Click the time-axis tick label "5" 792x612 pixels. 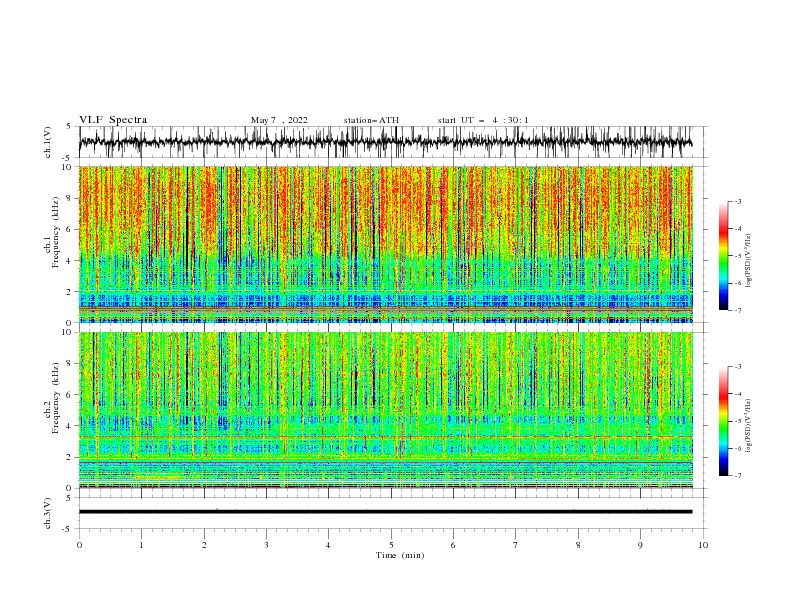391,545
